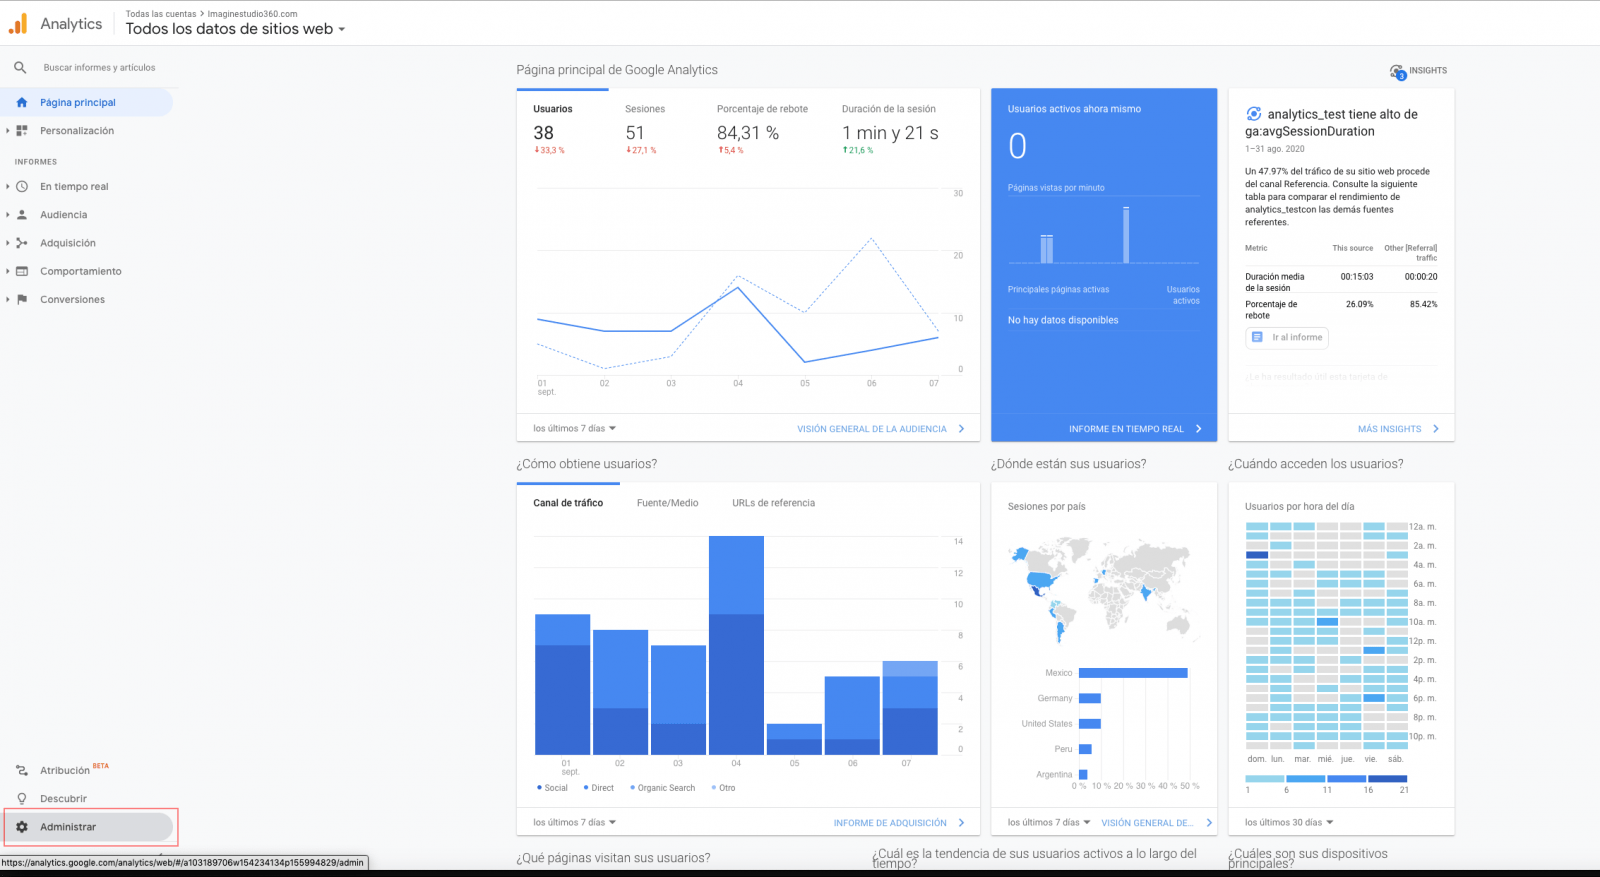
Task: Click the clock icon for En tiempo real
Action: point(22,186)
